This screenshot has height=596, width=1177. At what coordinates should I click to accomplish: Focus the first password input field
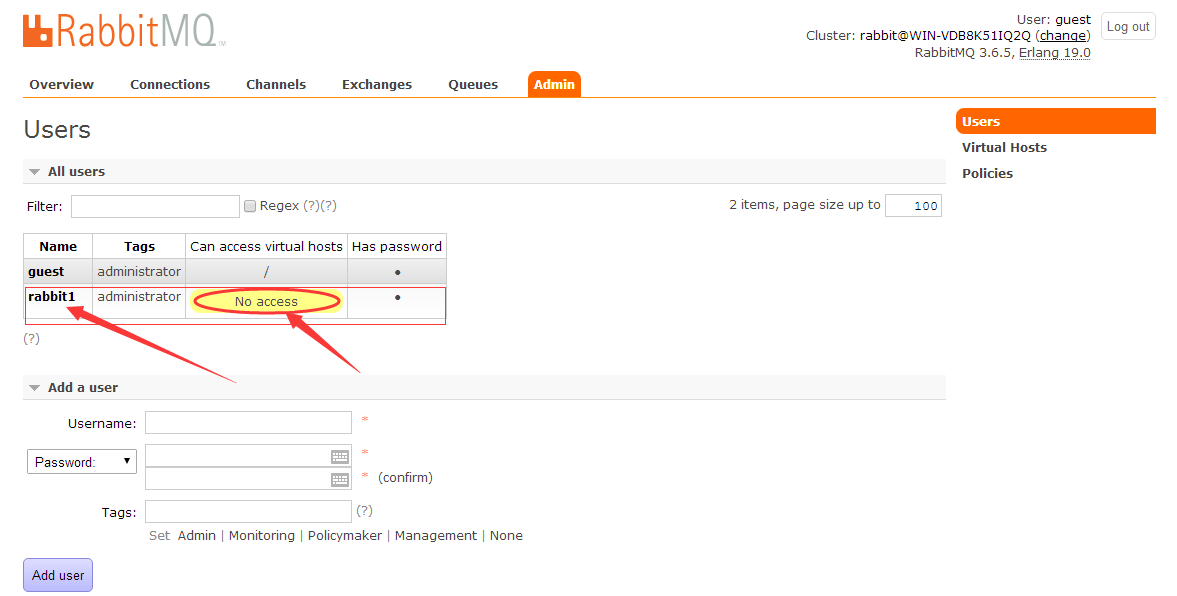tap(248, 456)
